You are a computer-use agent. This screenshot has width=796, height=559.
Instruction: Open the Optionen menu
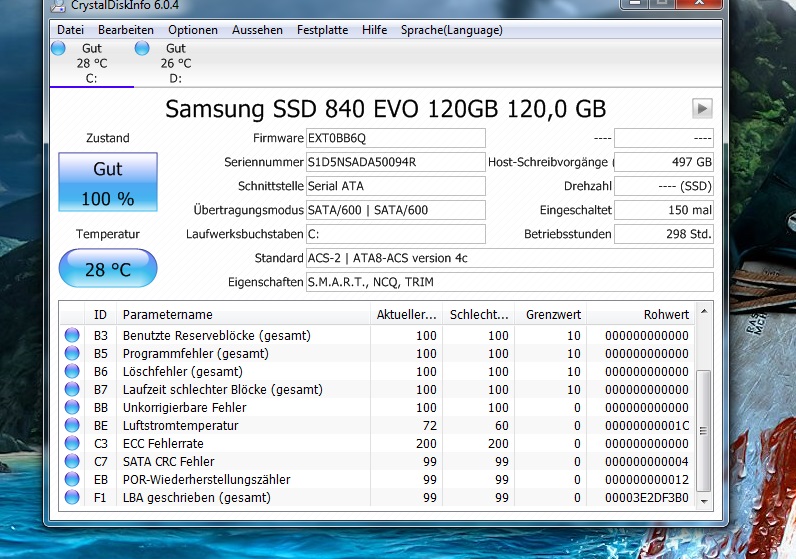pos(193,30)
